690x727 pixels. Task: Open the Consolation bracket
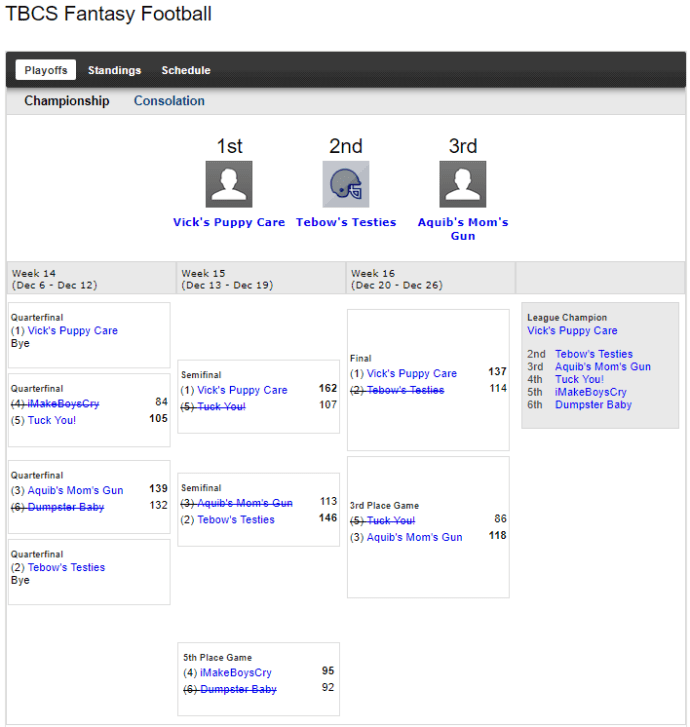point(169,101)
